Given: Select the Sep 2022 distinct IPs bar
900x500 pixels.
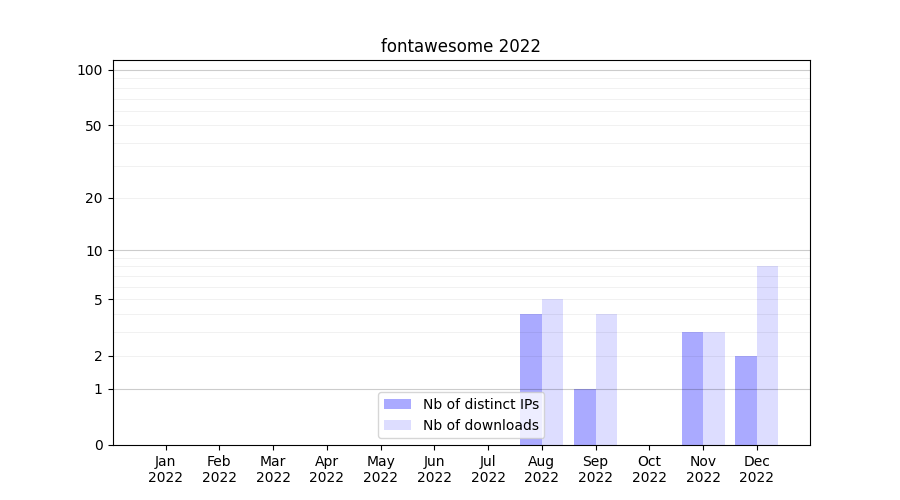Looking at the screenshot, I should [x=584, y=417].
